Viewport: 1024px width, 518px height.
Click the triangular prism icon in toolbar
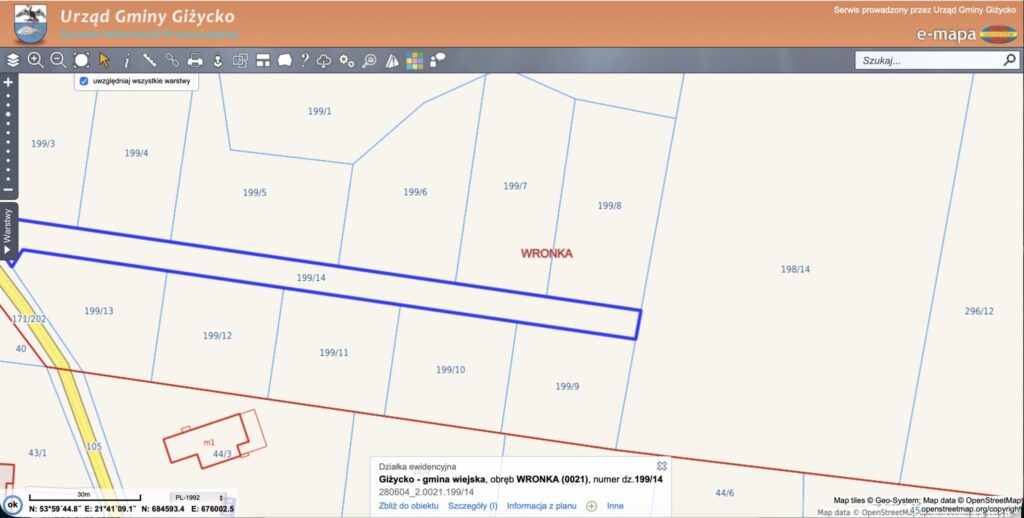pyautogui.click(x=392, y=61)
